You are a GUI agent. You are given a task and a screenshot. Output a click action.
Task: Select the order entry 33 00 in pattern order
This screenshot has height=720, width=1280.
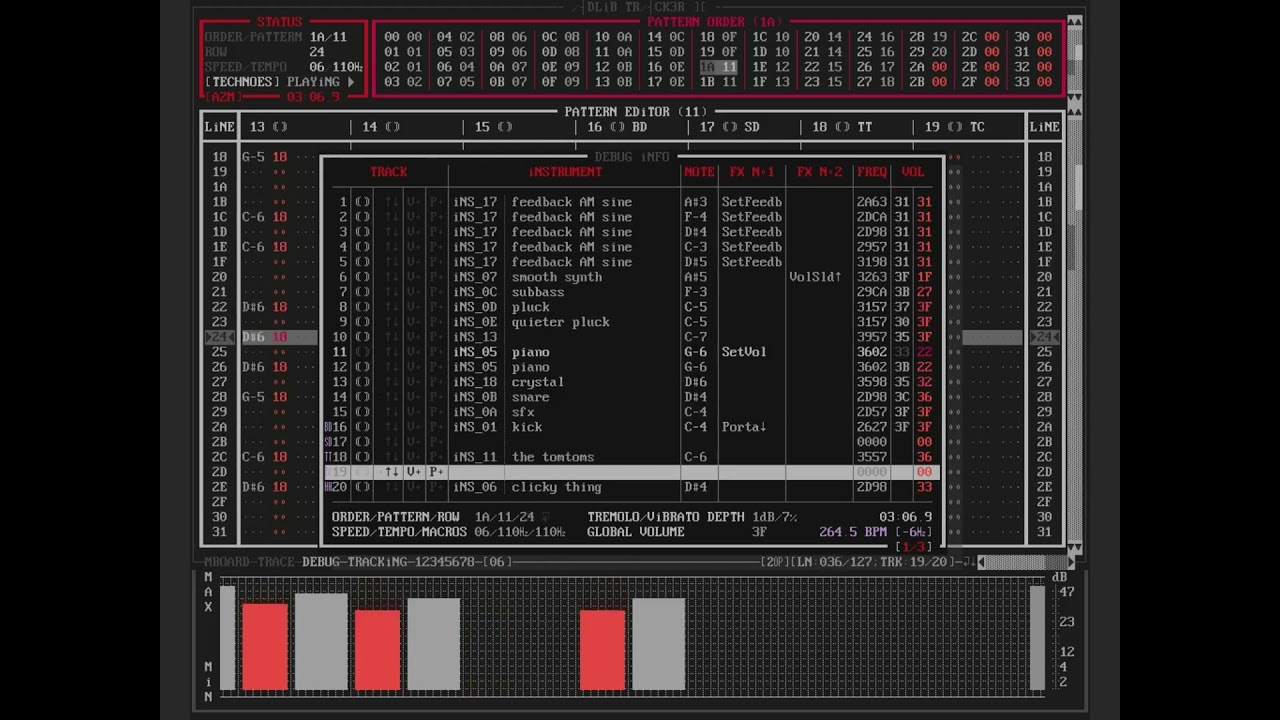click(1033, 82)
